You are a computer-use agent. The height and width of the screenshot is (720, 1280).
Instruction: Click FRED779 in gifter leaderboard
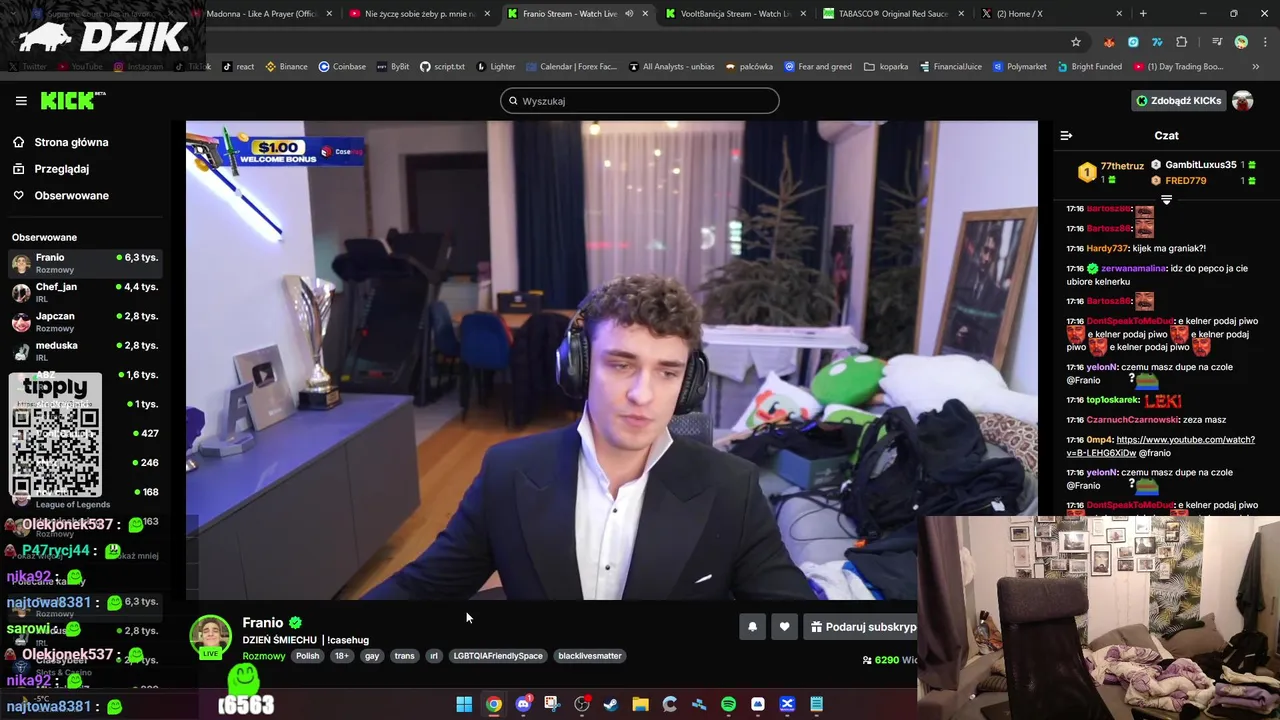(x=1185, y=181)
